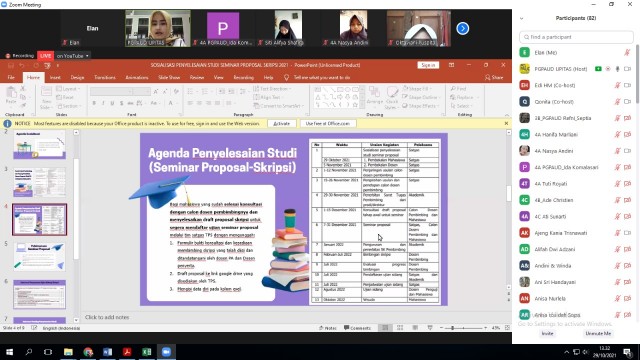Click the lightbulb Tell me search
The height and width of the screenshot is (360, 640).
pos(287,78)
